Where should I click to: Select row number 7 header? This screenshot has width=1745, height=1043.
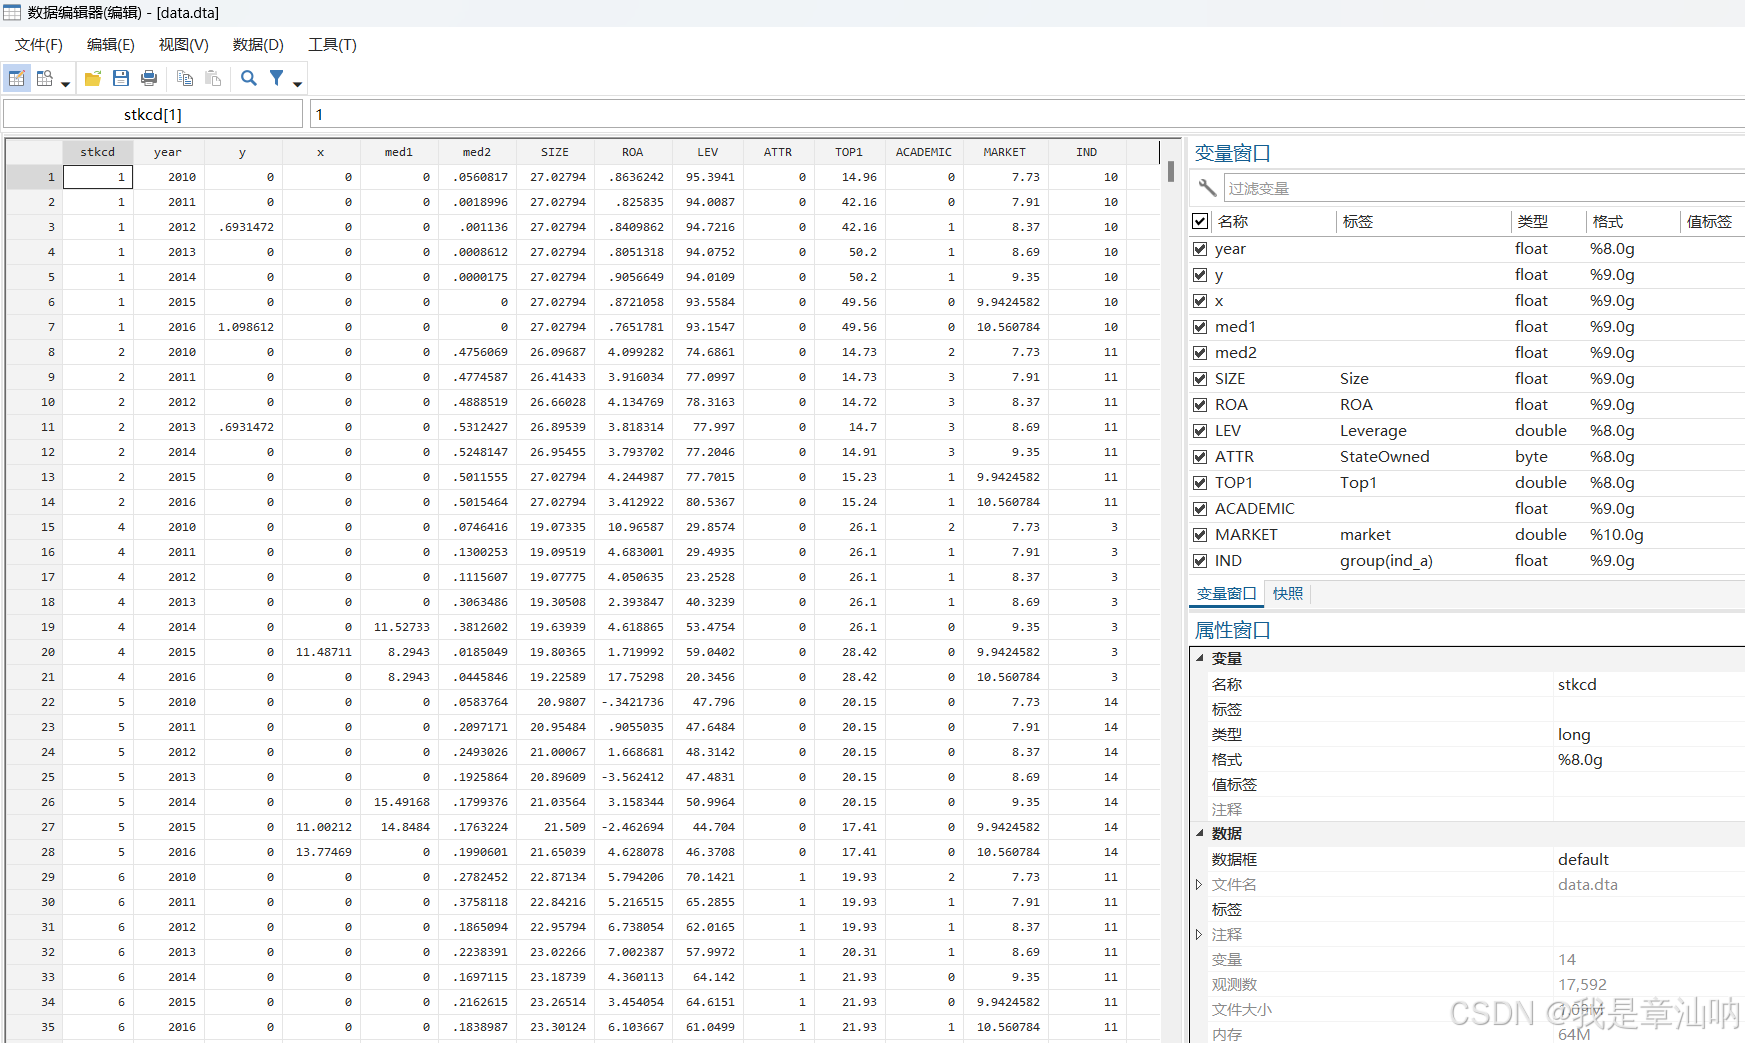click(35, 327)
